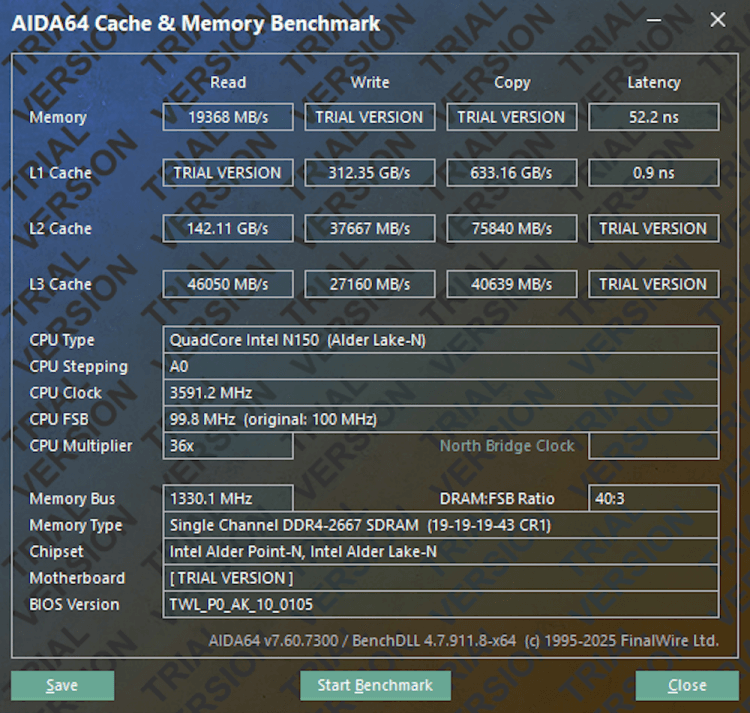The width and height of the screenshot is (750, 713).
Task: Select L2 Cache Write 37667 MB/s
Action: [x=370, y=229]
